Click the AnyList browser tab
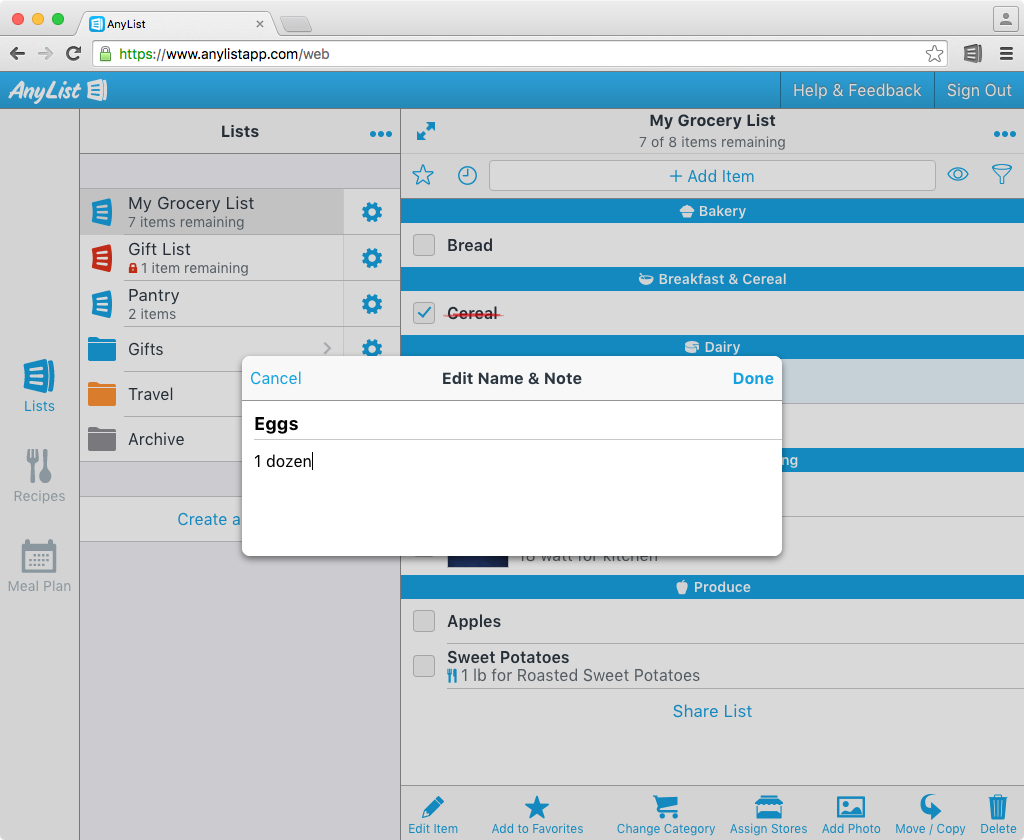 [x=176, y=24]
